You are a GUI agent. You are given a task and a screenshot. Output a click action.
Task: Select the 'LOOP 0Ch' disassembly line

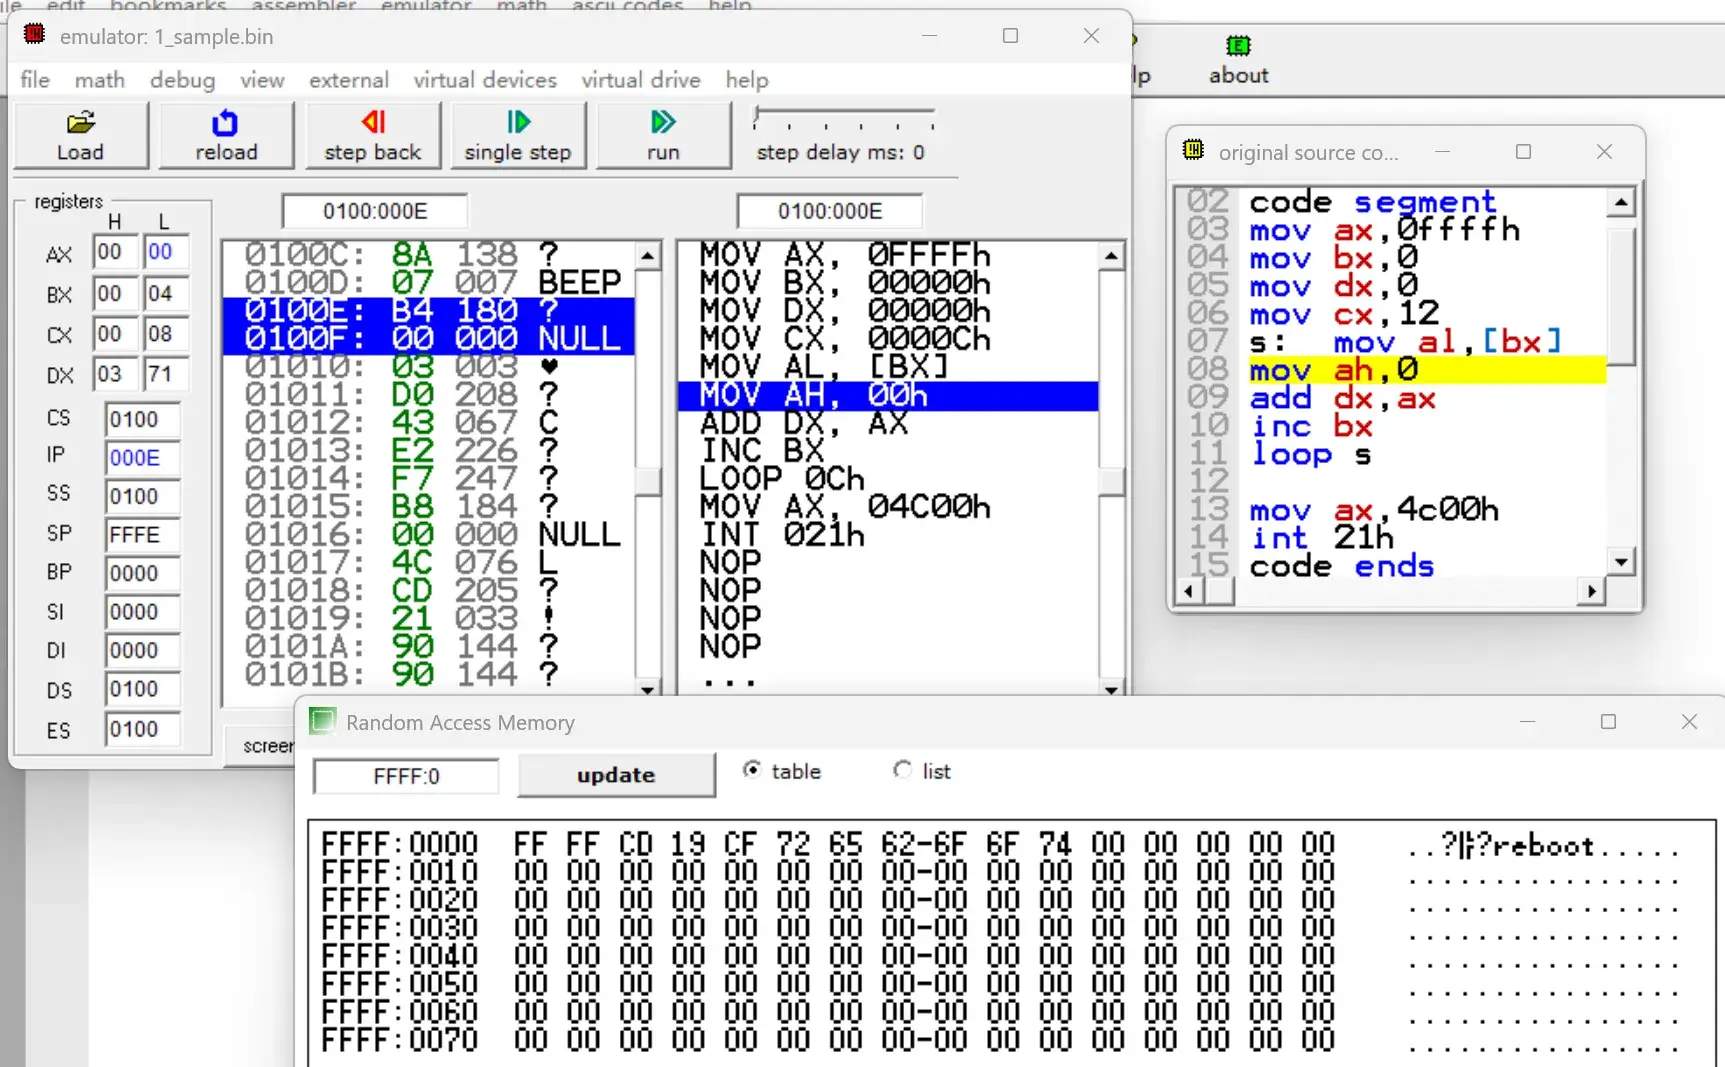(887, 480)
